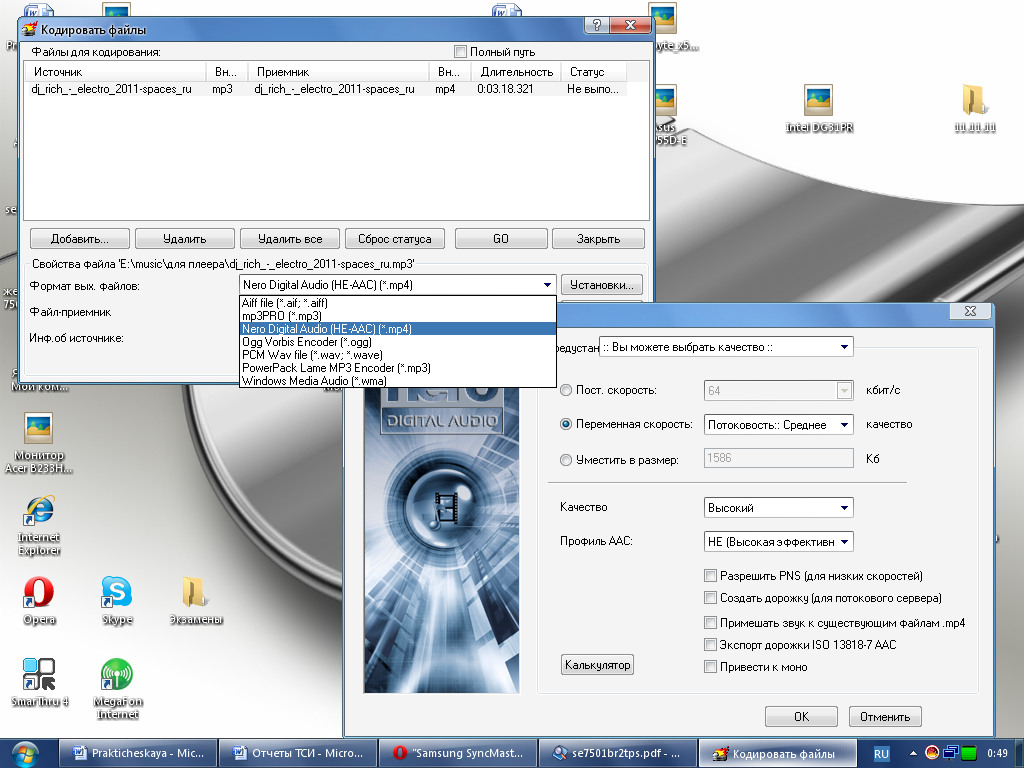Screen dimensions: 1024x768
Task: Click the Удалить button
Action: [185, 238]
